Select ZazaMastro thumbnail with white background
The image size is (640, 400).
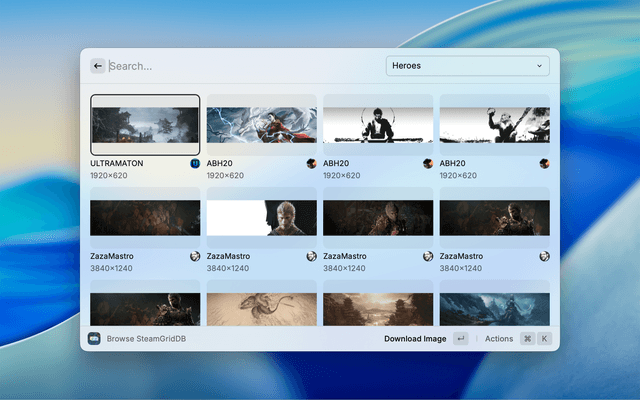(x=261, y=218)
